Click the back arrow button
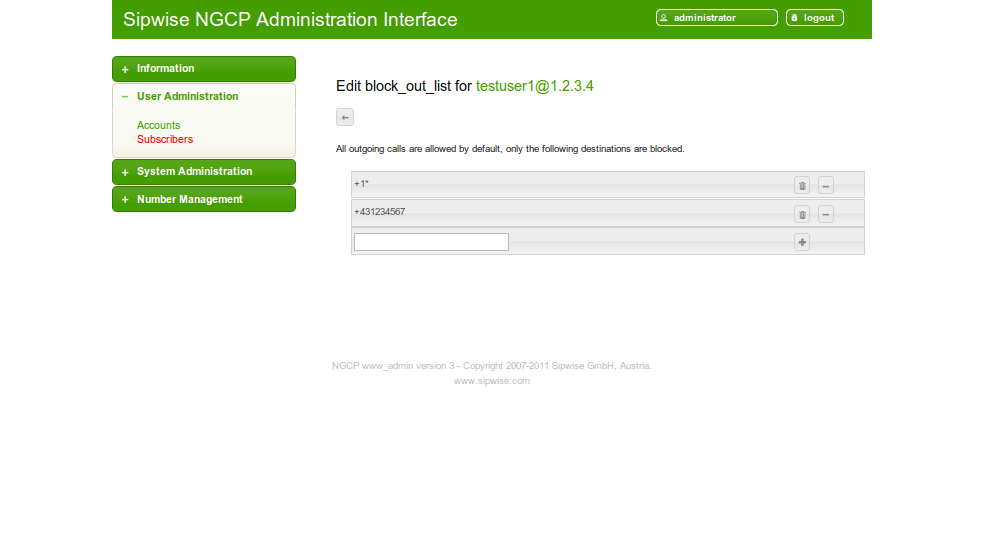This screenshot has width=984, height=557. click(x=345, y=117)
